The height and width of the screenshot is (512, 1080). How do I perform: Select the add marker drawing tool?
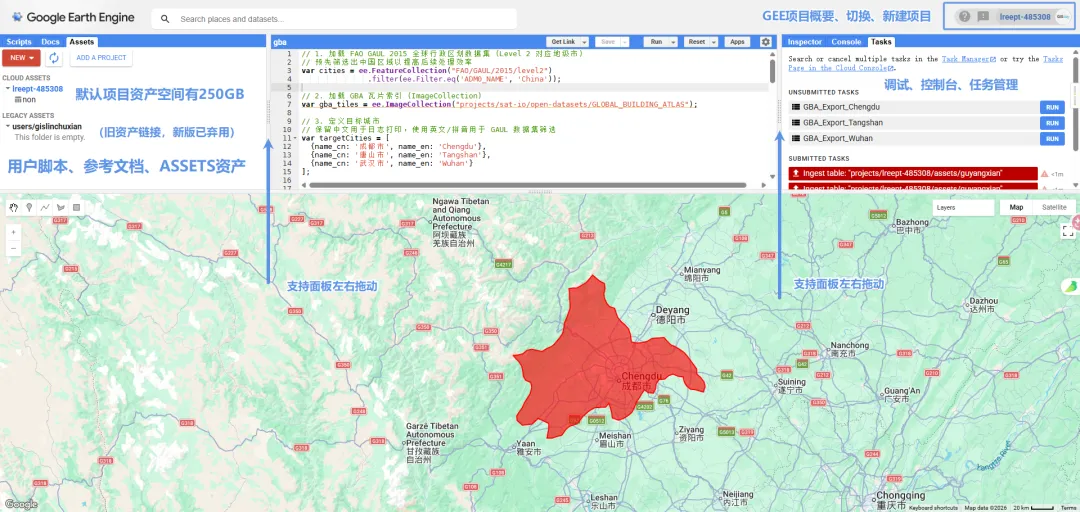[30, 207]
